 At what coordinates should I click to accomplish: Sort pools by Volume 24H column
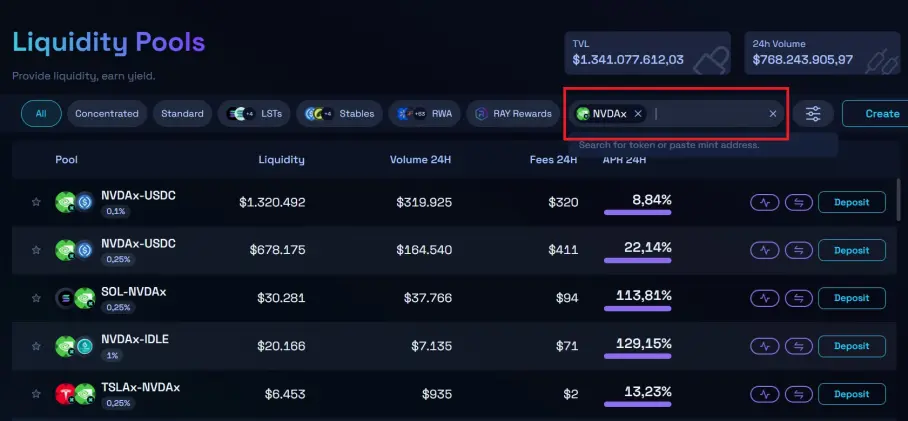[x=420, y=160]
